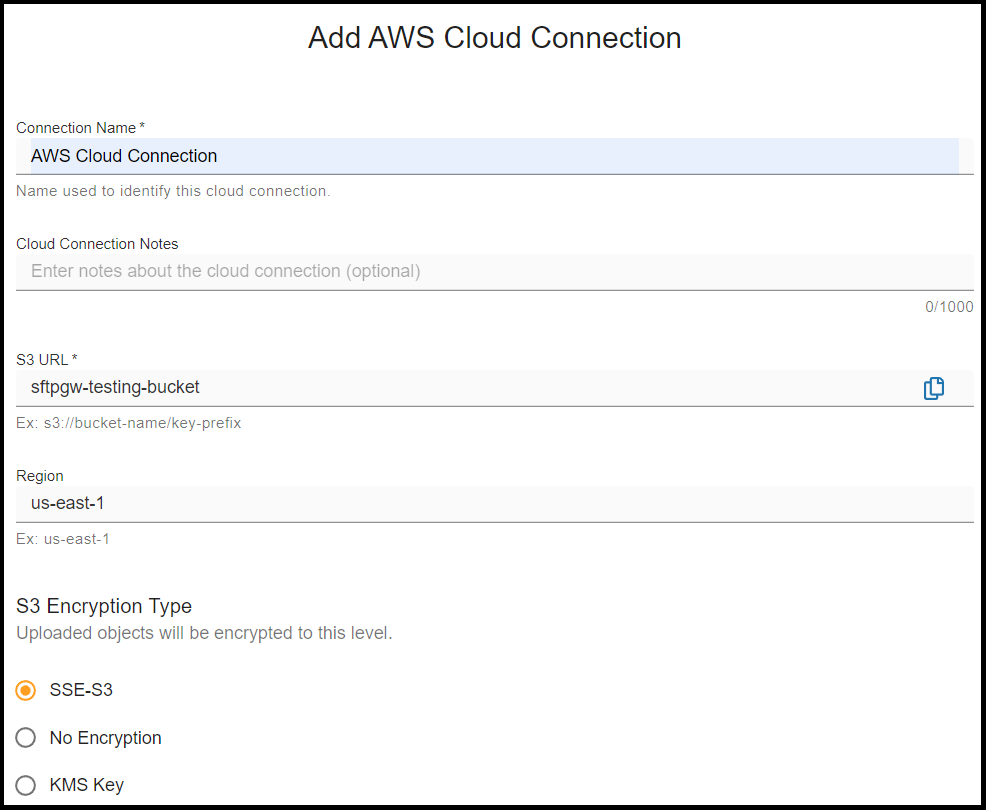
Task: Click the "S3 Encryption Type" section title
Action: (x=104, y=606)
